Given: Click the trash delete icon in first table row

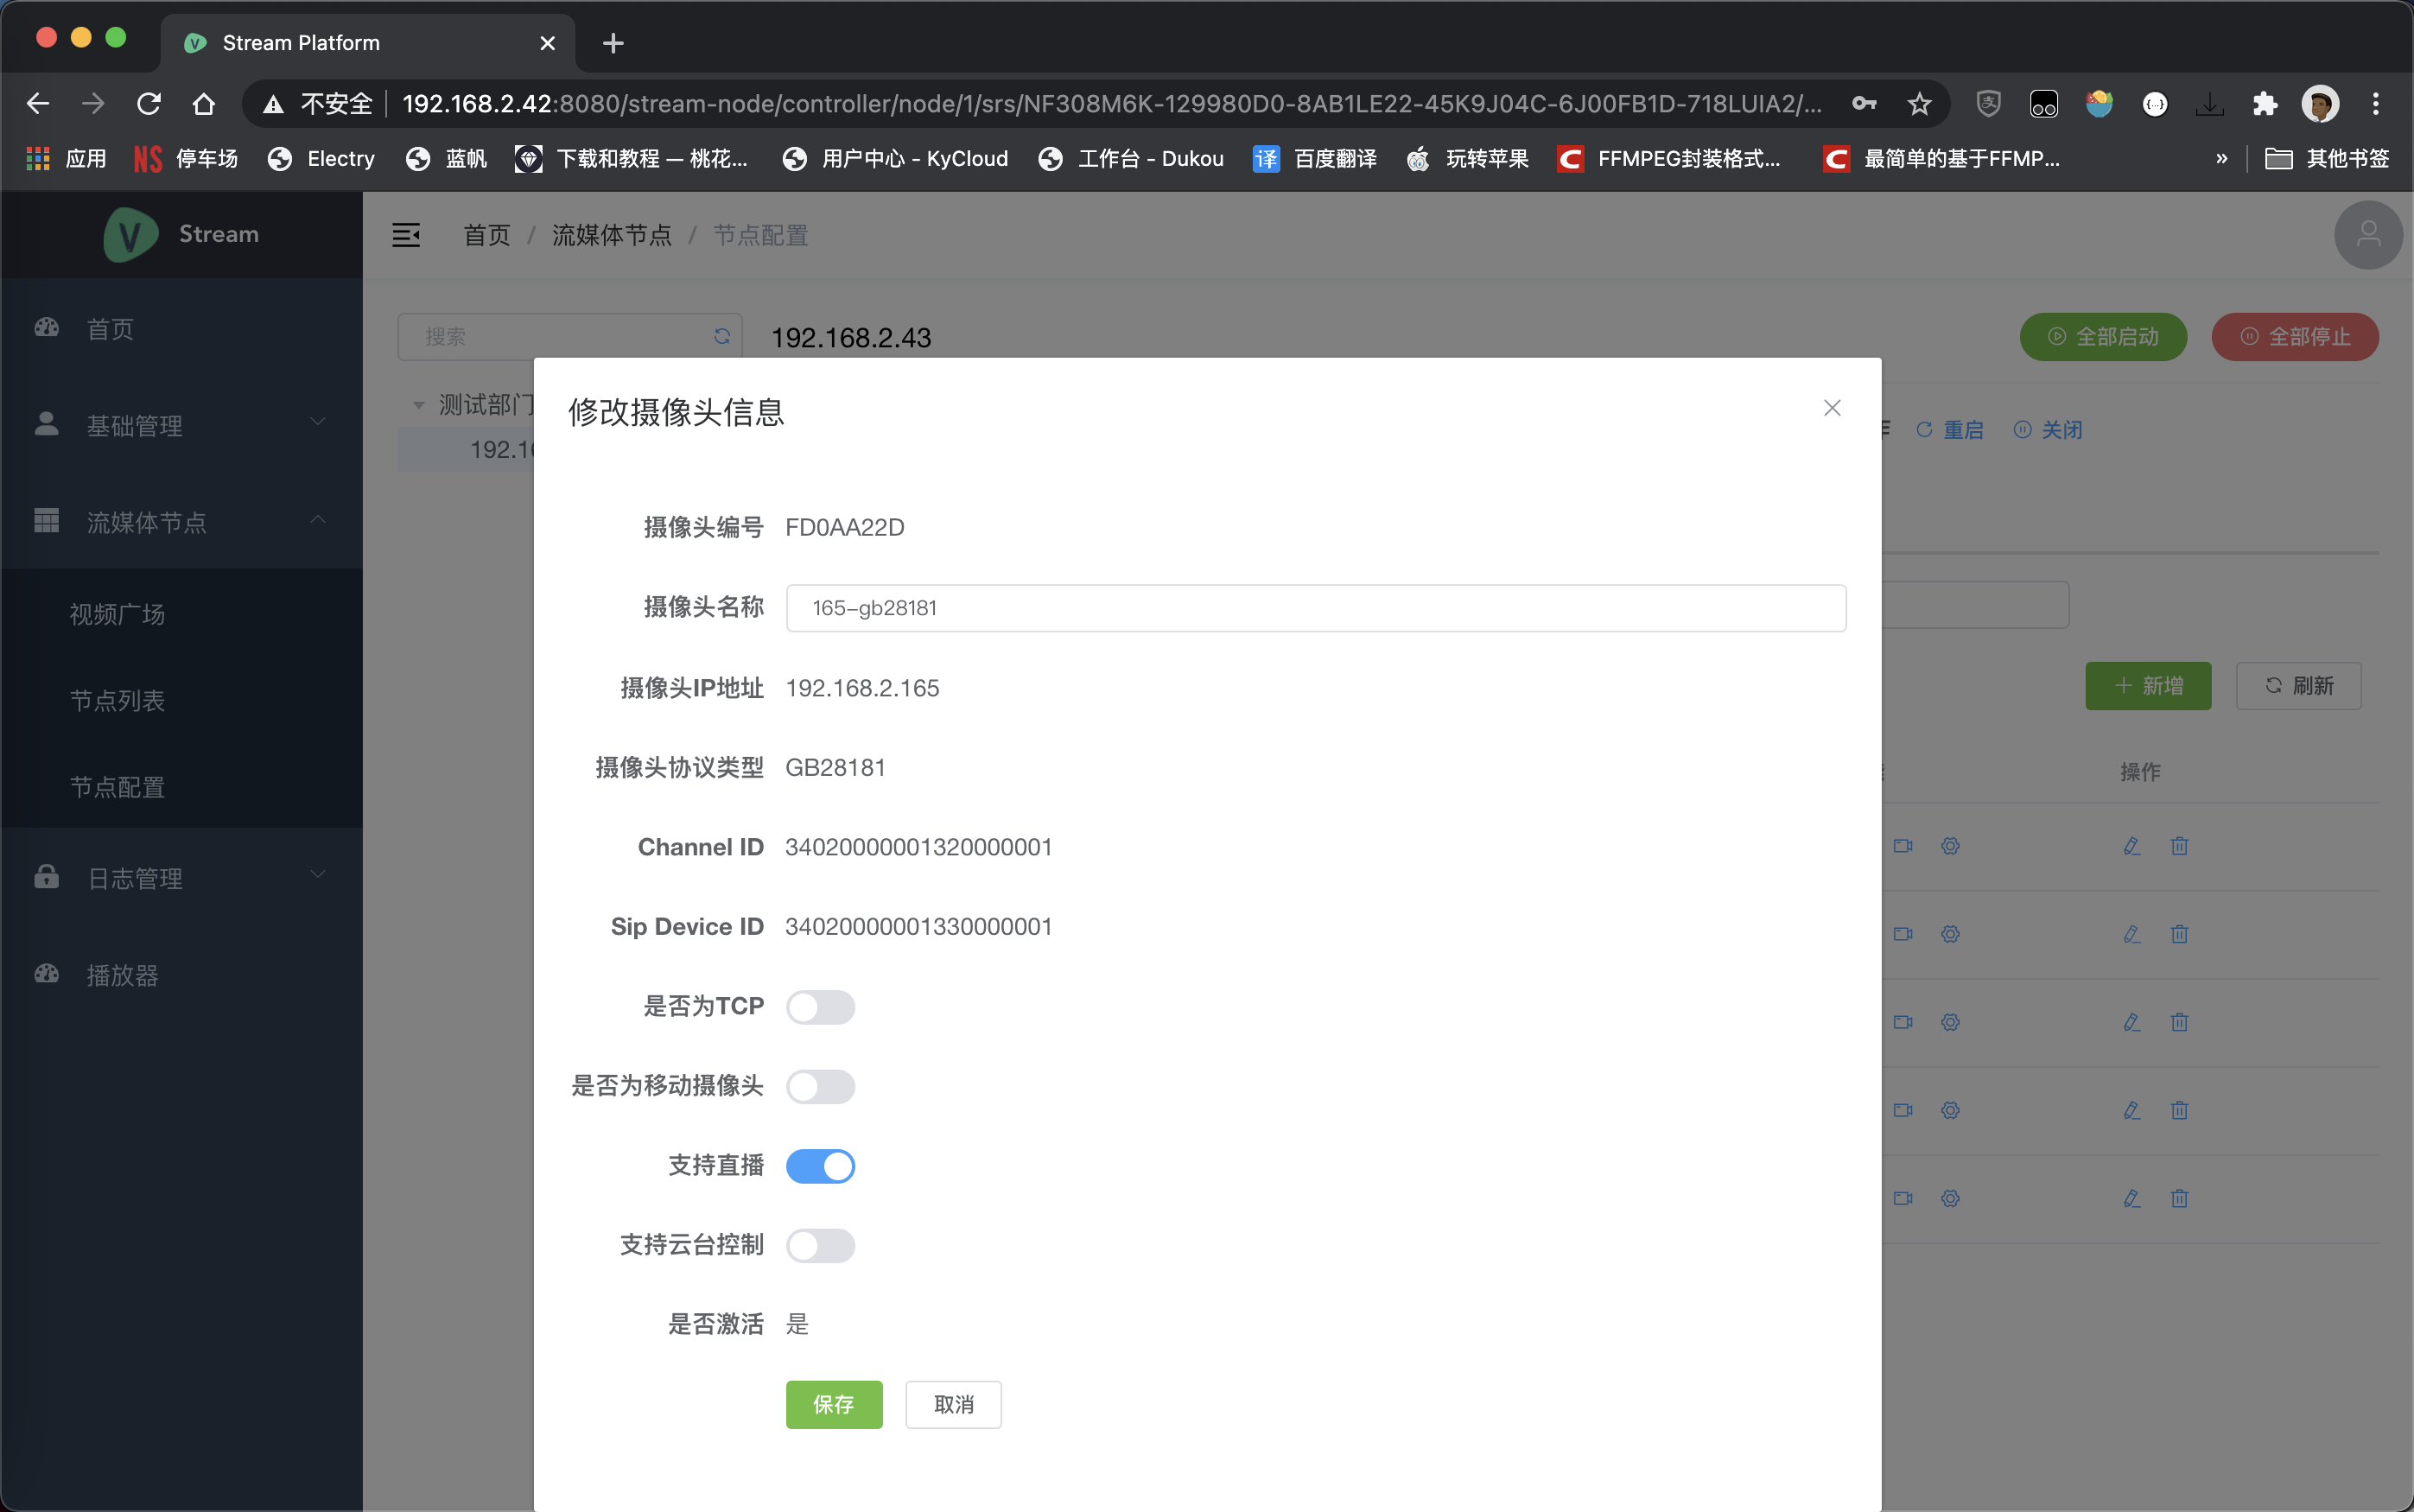Looking at the screenshot, I should 2179,846.
